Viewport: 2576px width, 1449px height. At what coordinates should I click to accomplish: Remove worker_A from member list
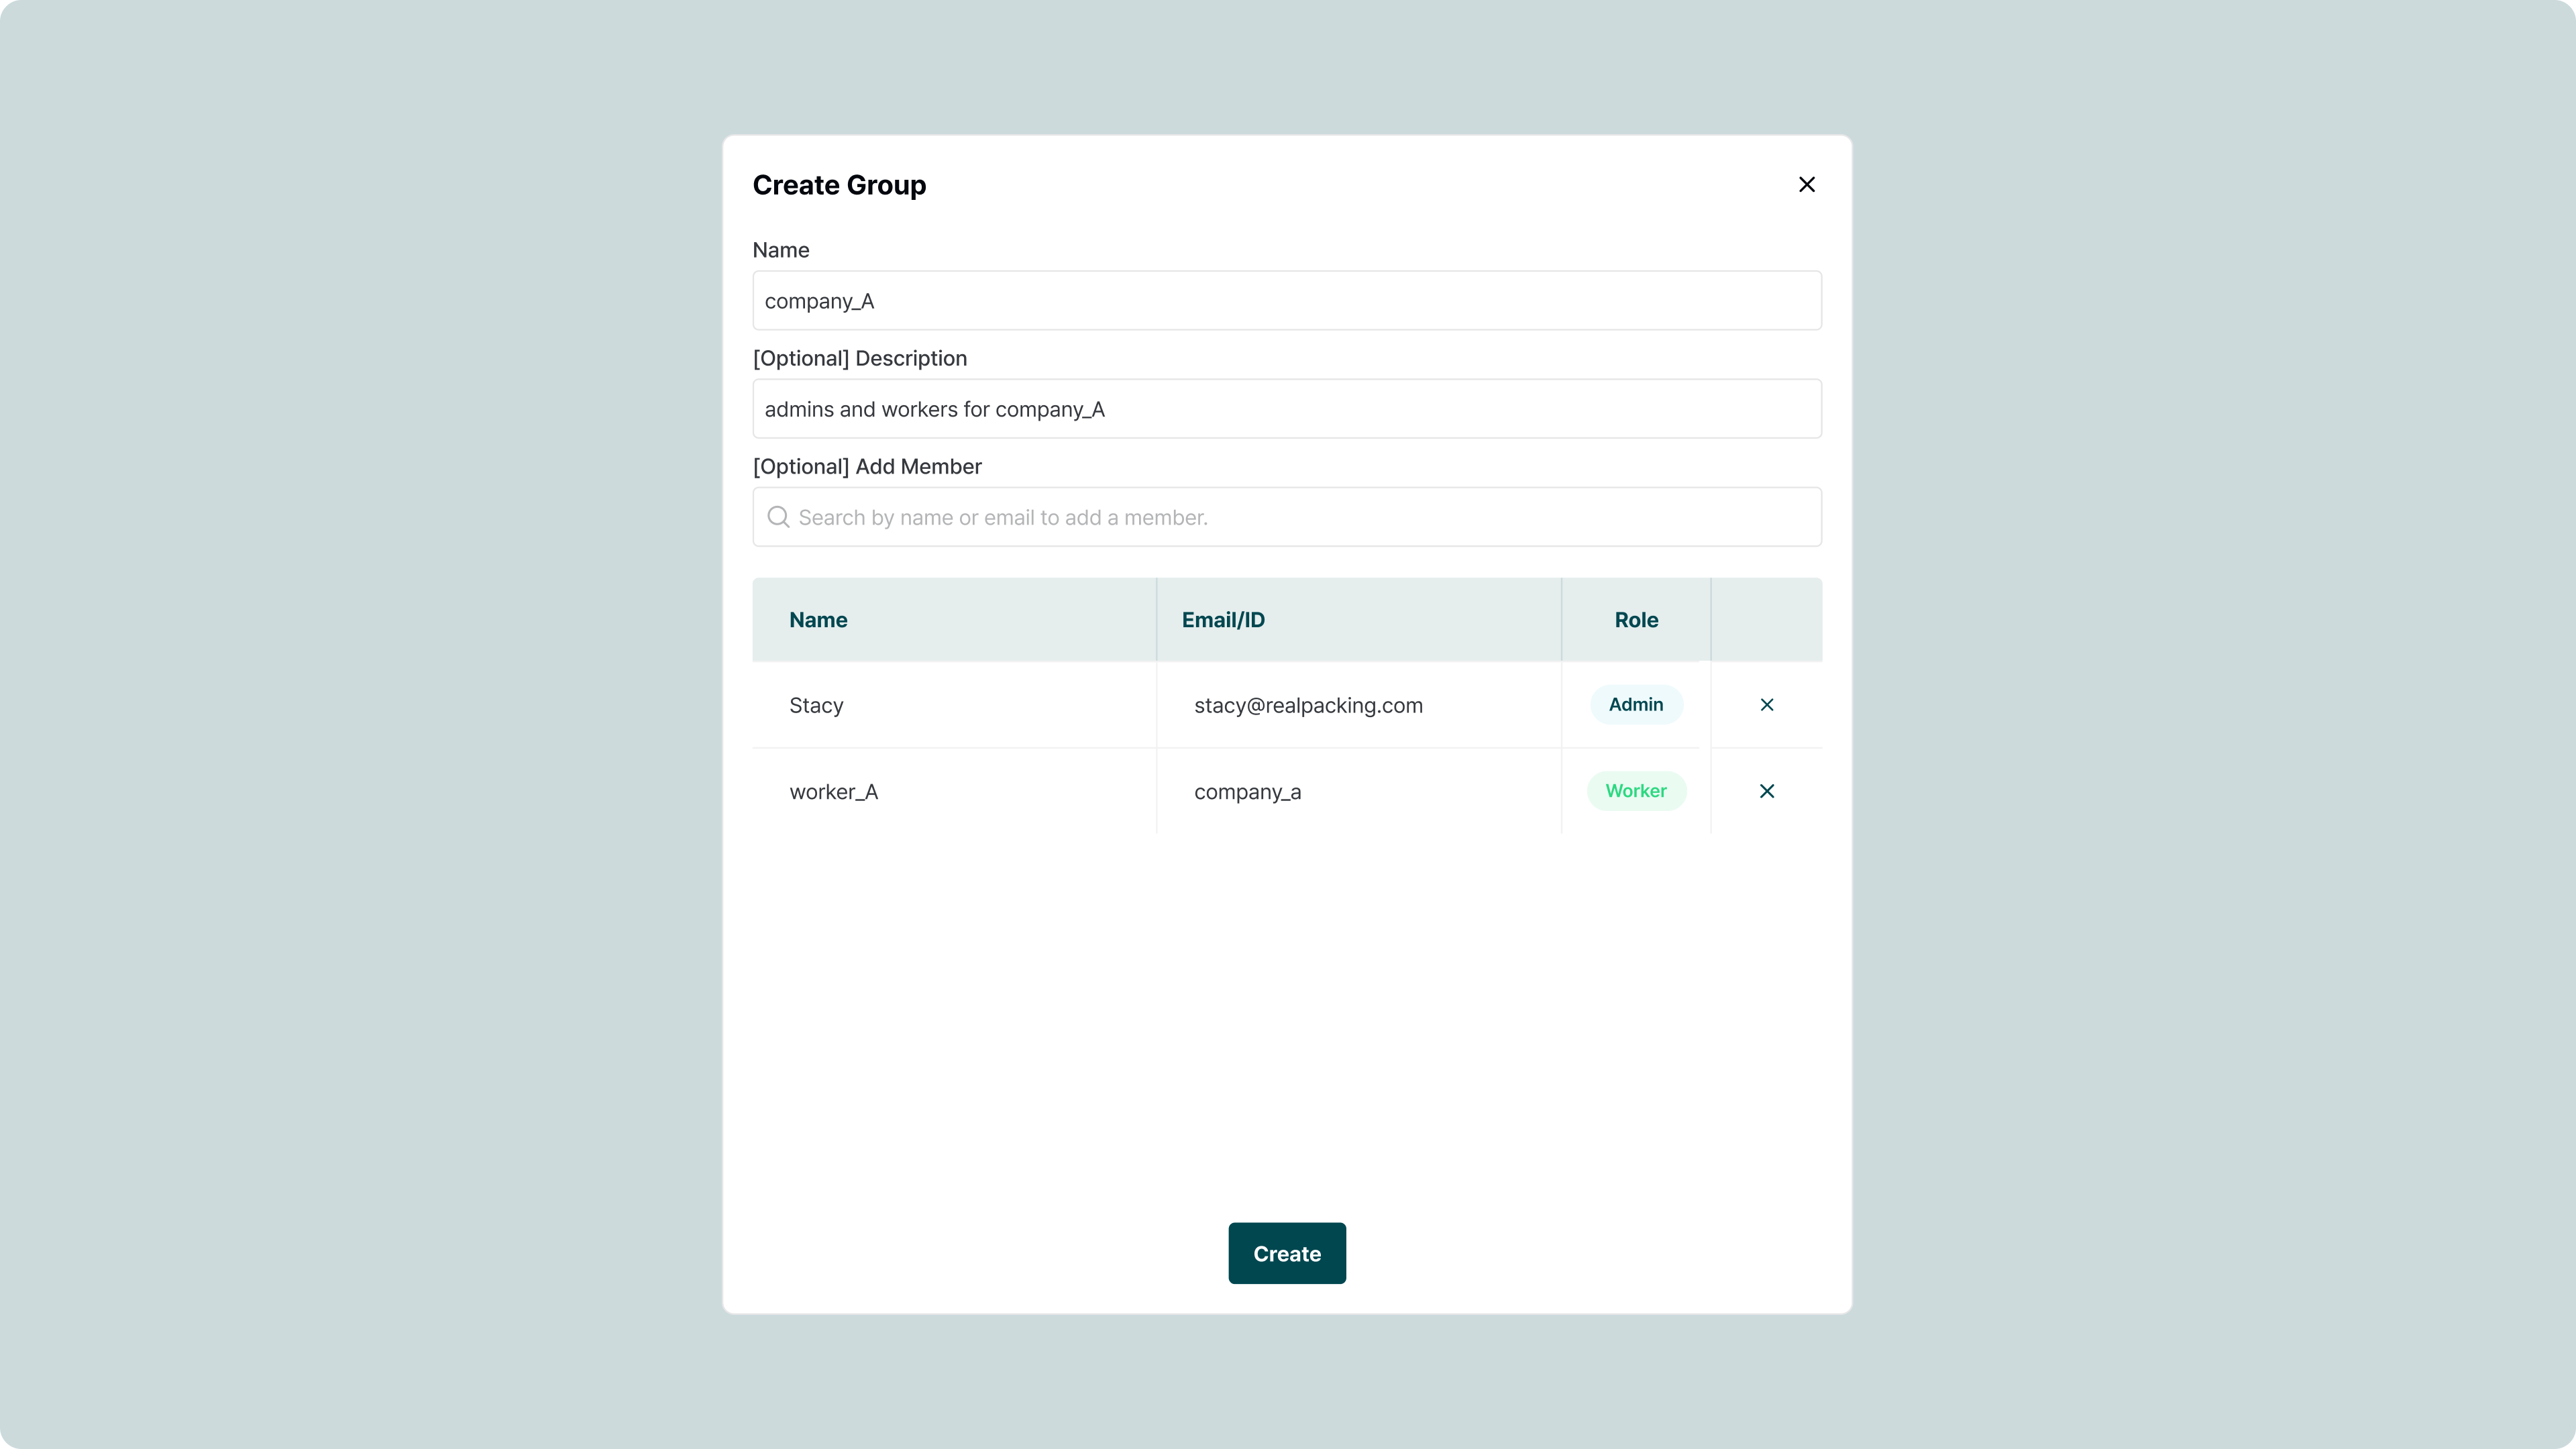coord(1766,791)
